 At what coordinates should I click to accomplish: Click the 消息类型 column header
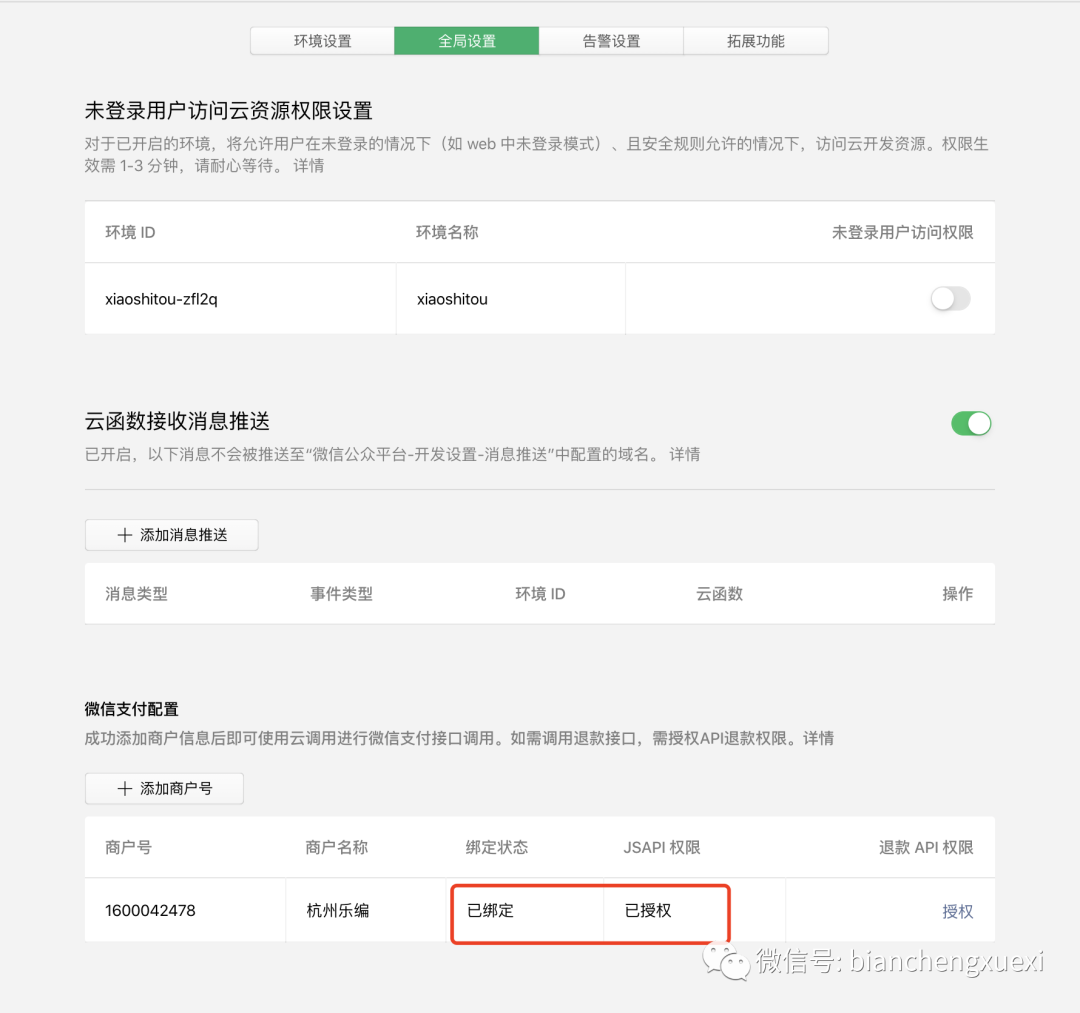[x=136, y=594]
